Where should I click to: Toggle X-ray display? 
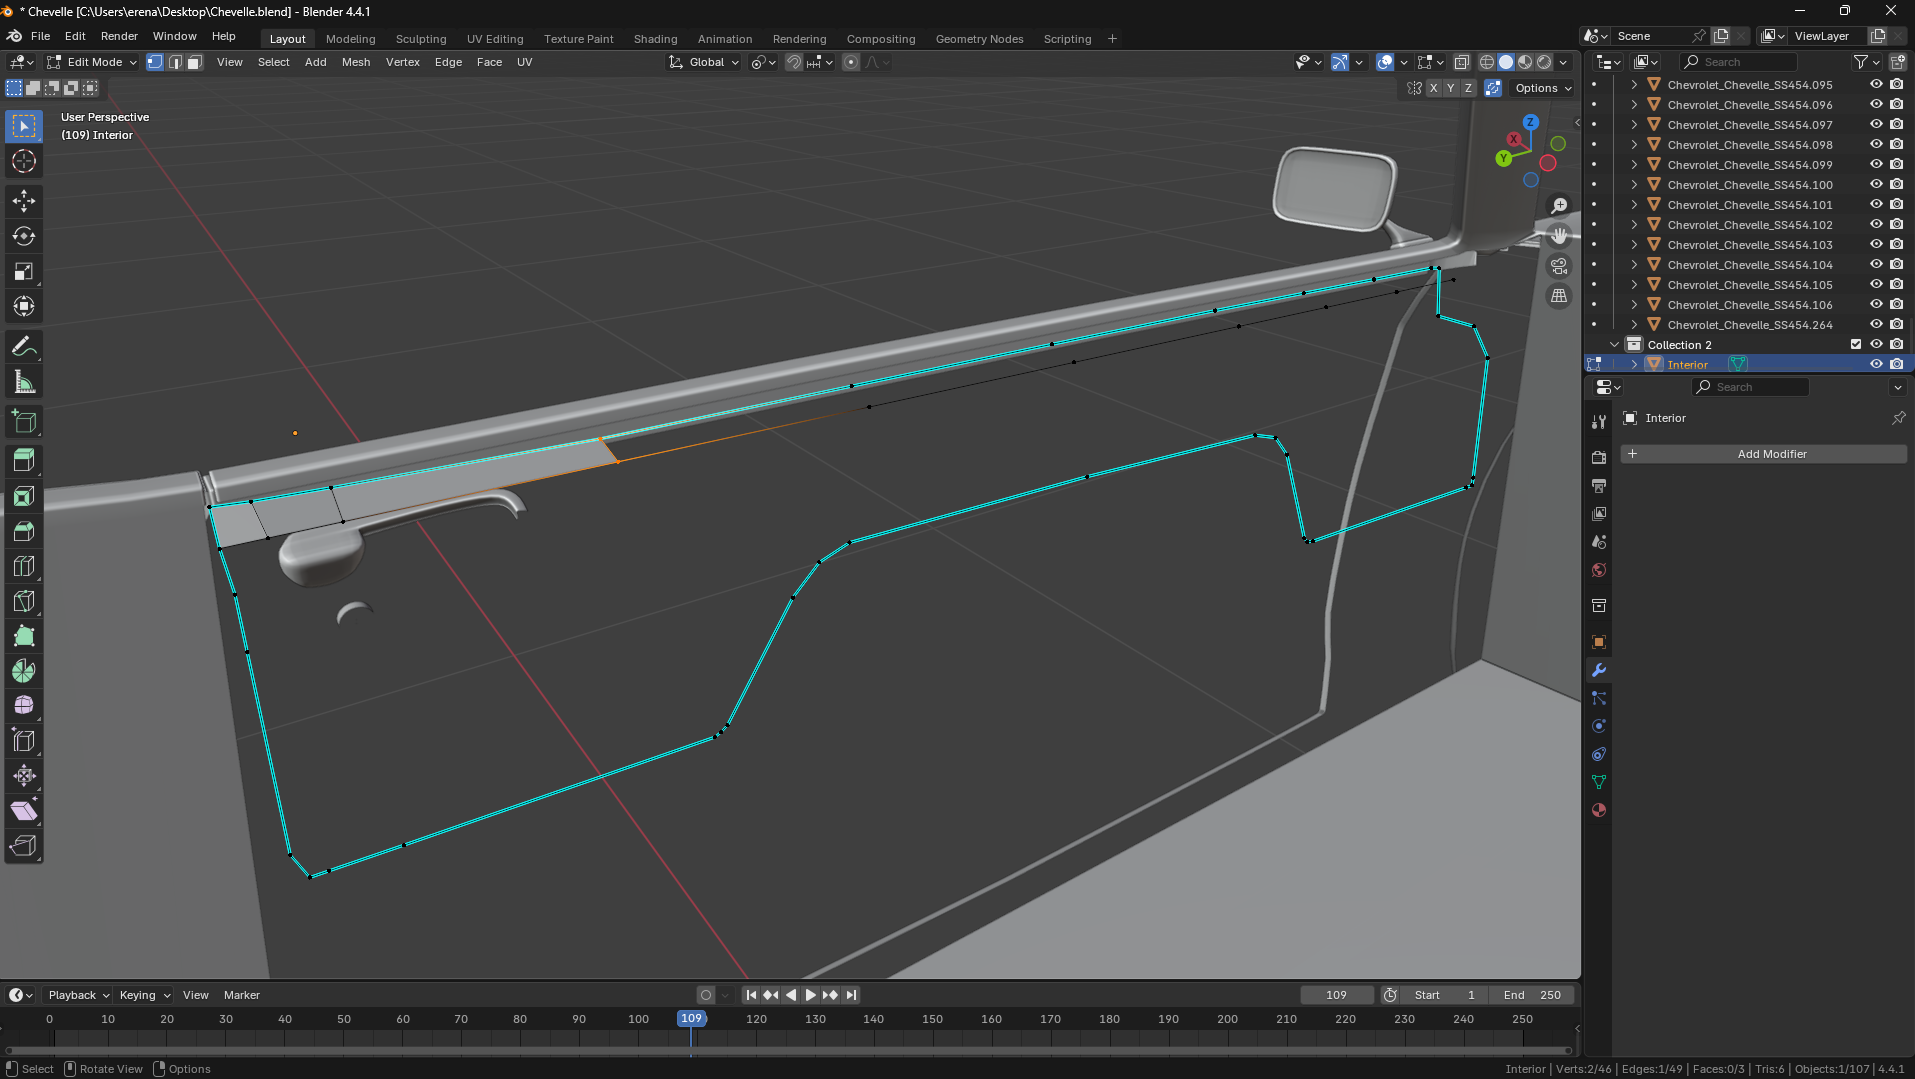[1462, 62]
